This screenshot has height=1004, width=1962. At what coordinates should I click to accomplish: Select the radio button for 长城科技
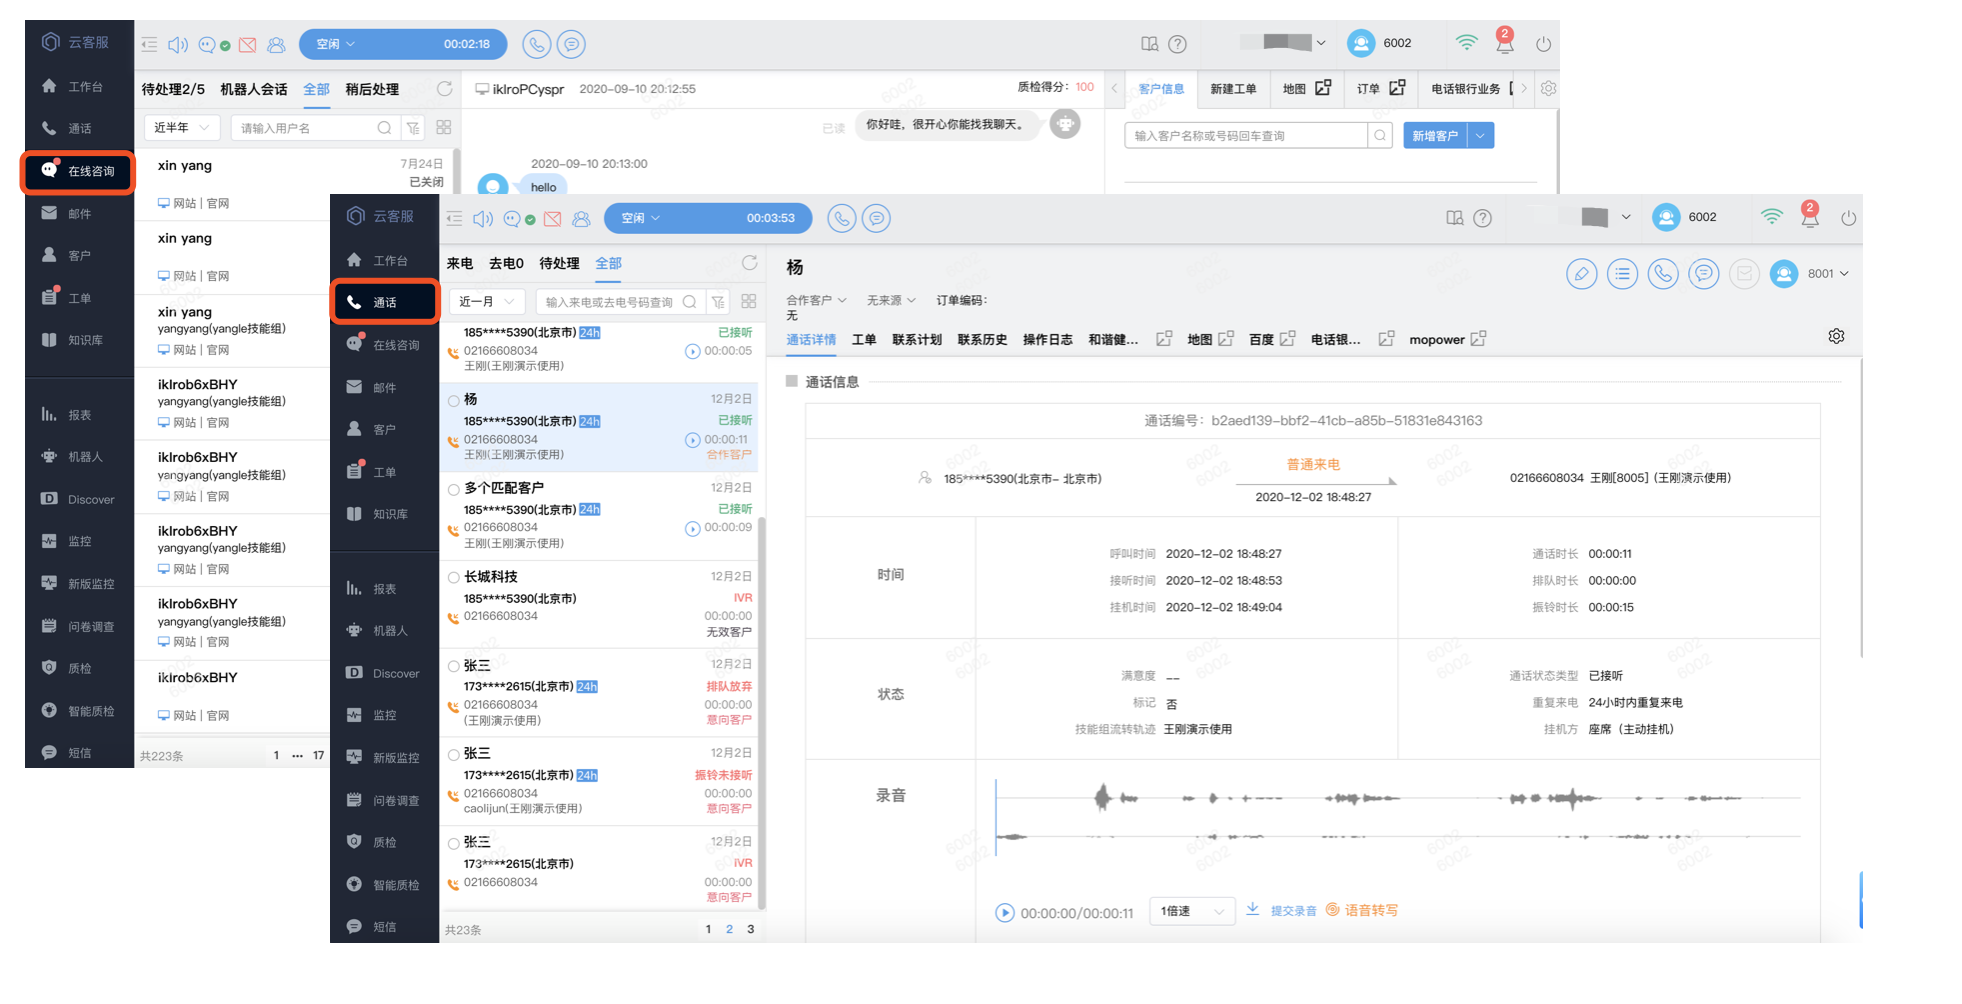(x=454, y=578)
